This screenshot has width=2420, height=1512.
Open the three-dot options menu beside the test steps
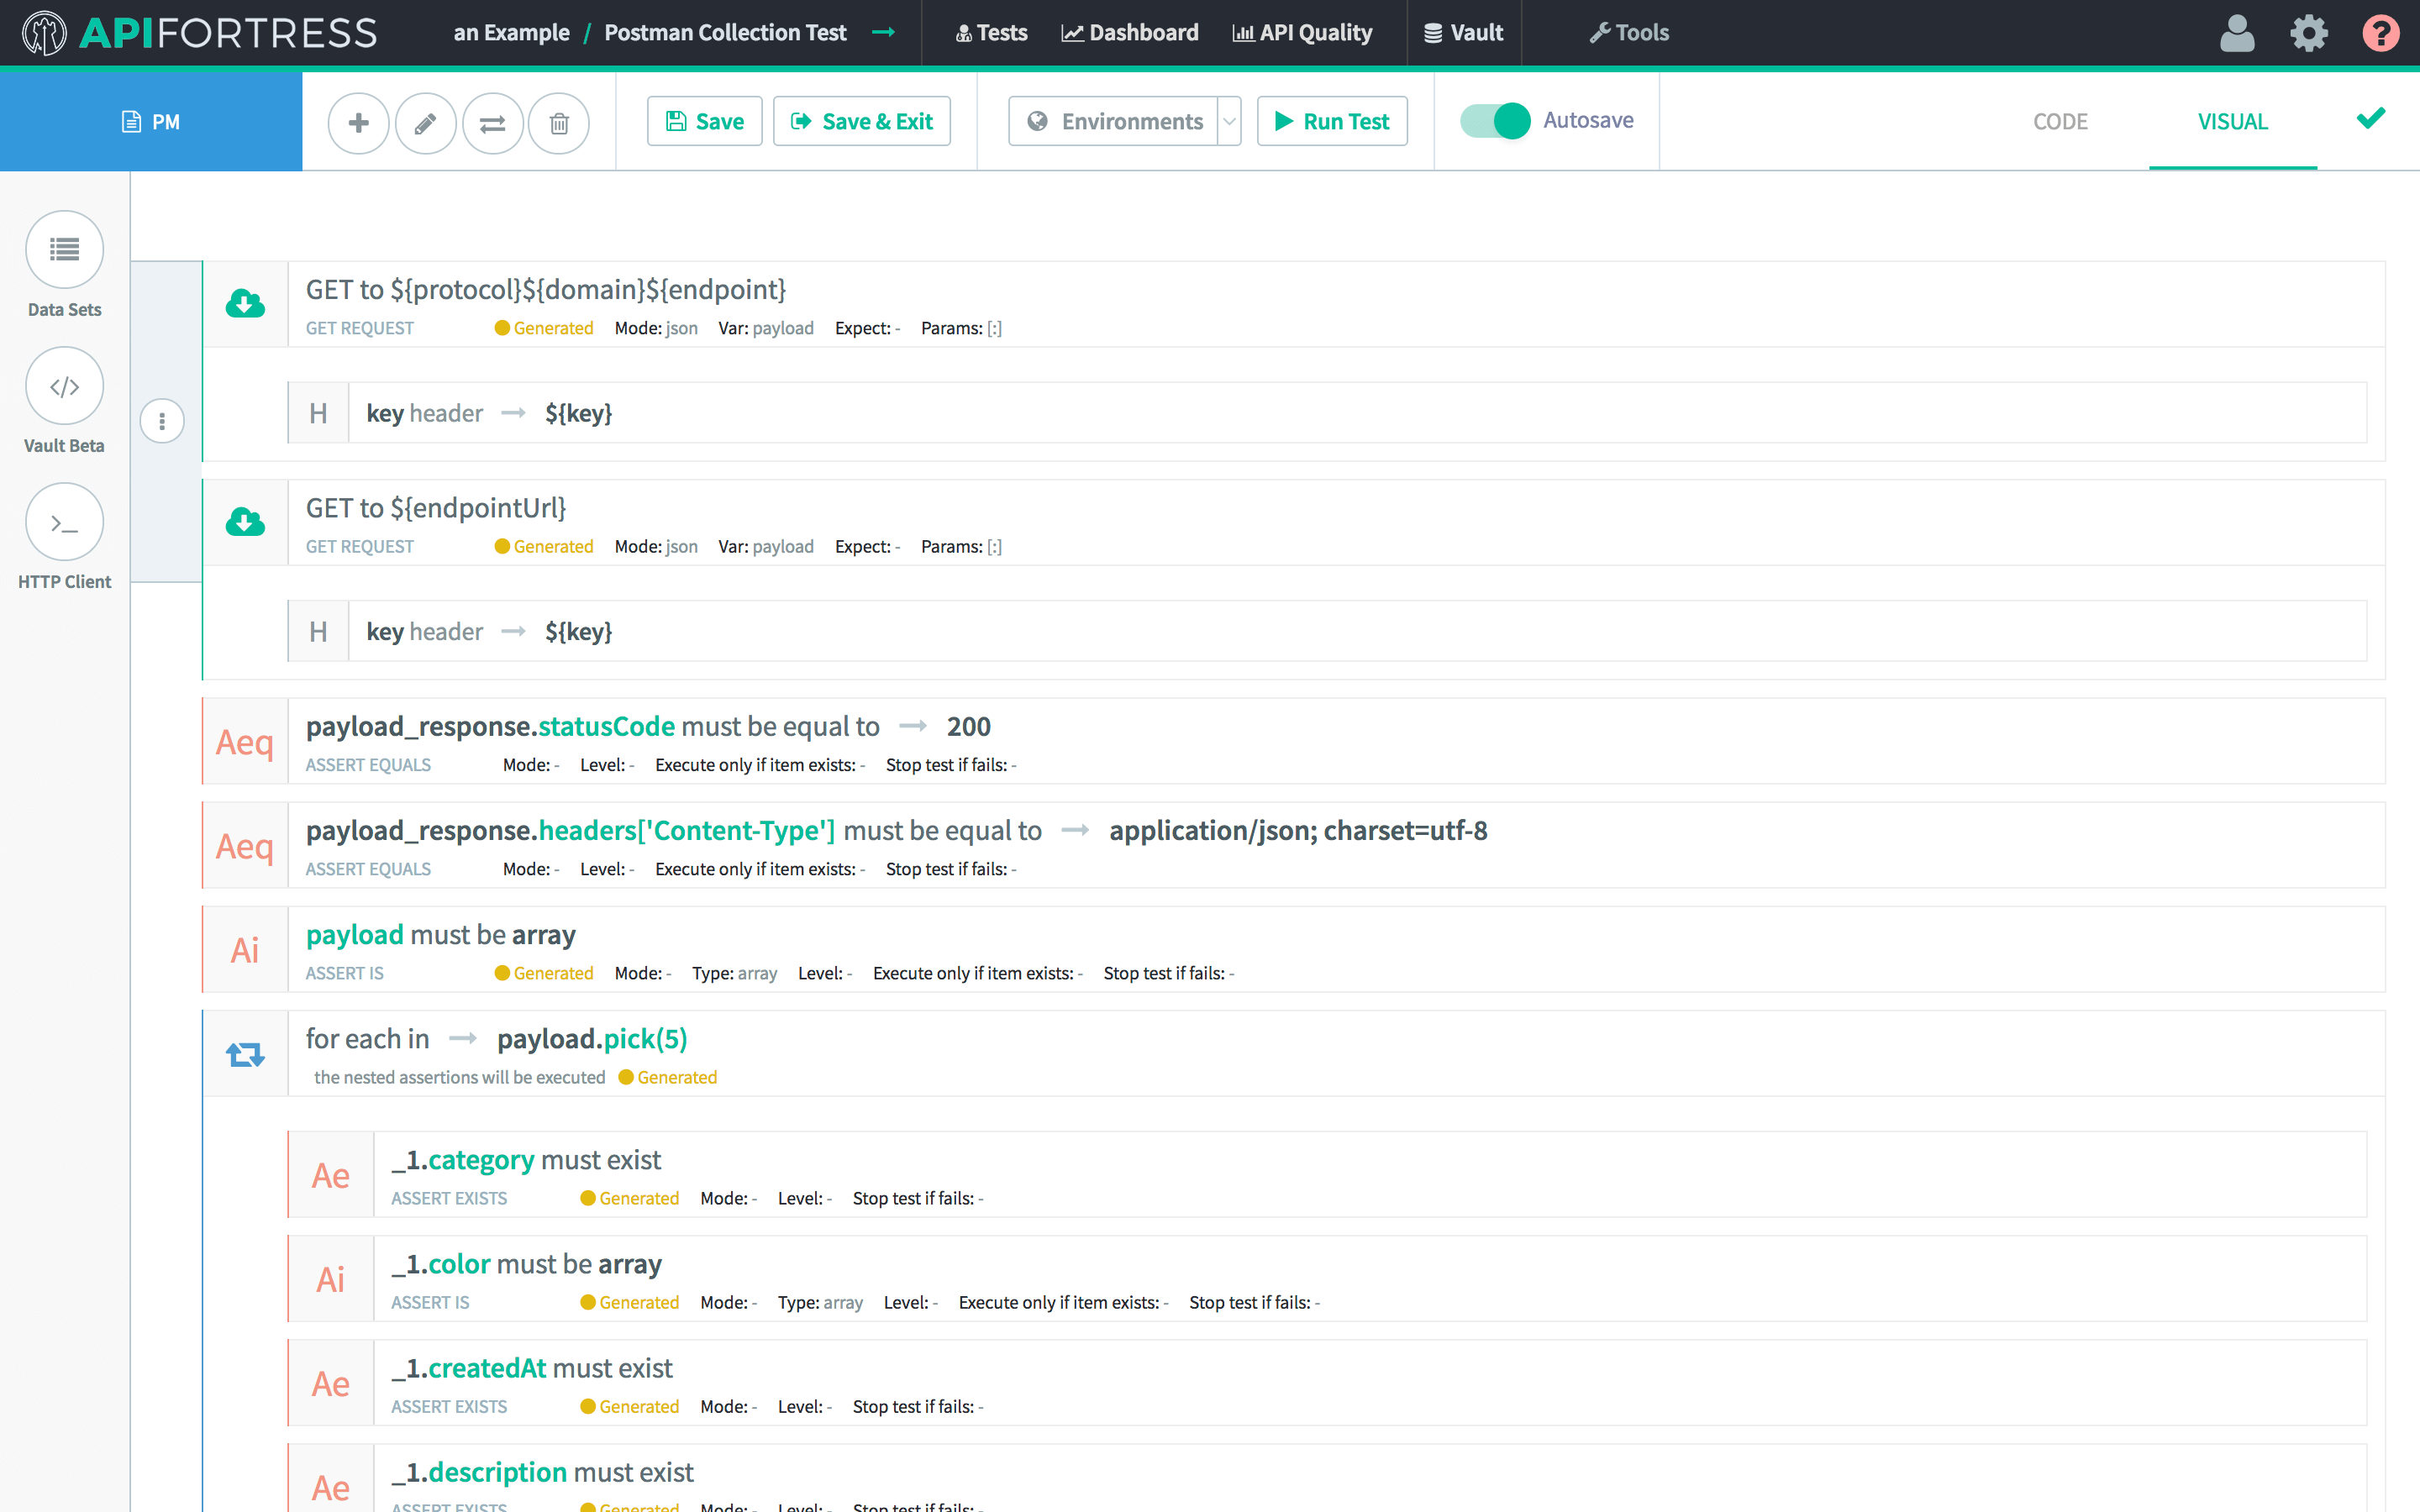(x=162, y=421)
